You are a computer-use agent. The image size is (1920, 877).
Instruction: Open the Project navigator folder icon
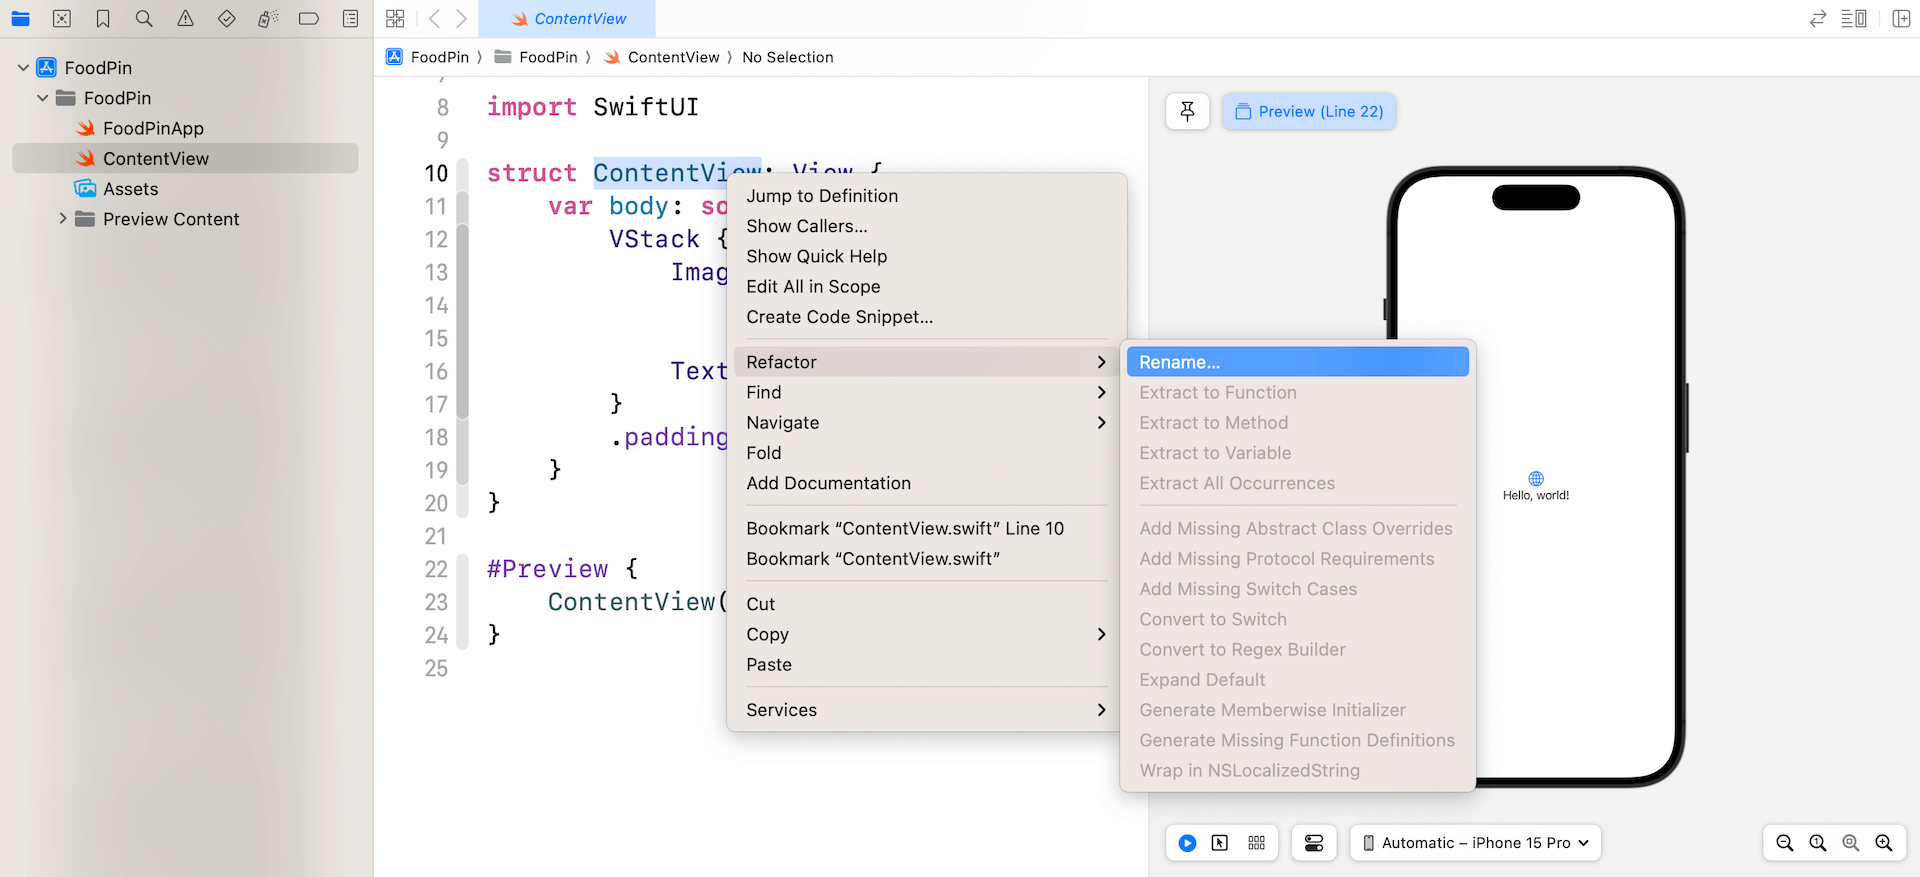click(20, 18)
